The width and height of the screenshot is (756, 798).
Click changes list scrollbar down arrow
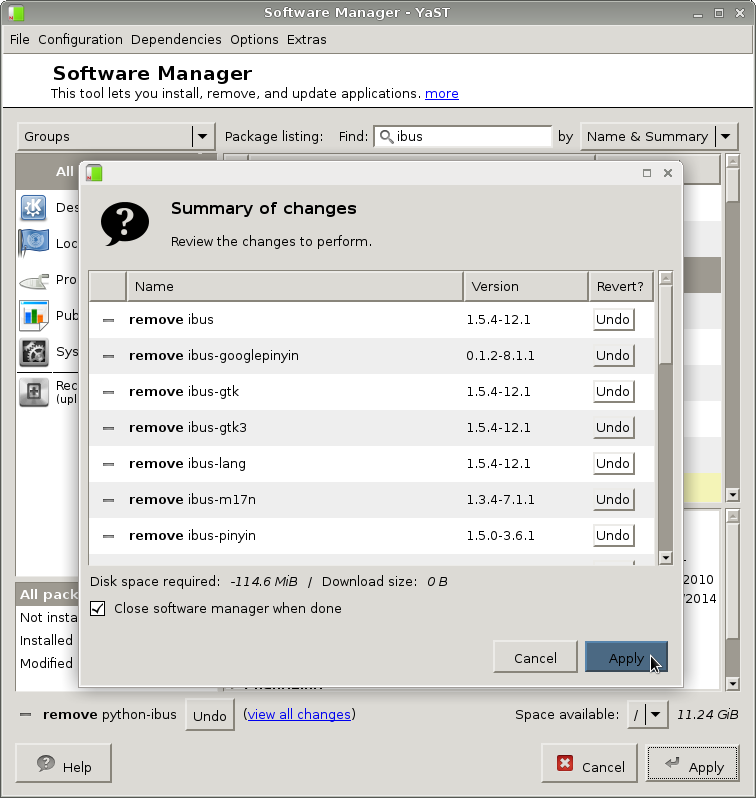(x=665, y=558)
